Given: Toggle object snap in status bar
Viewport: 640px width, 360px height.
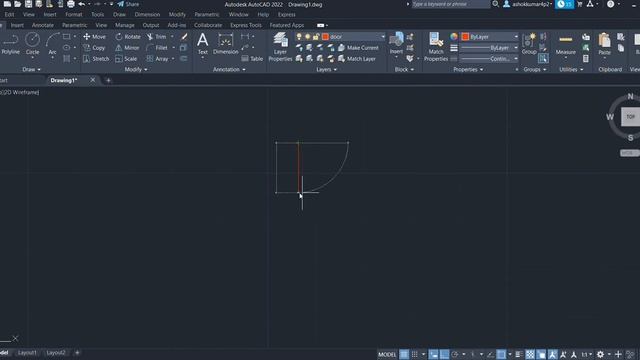Looking at the screenshot, I should coord(501,354).
